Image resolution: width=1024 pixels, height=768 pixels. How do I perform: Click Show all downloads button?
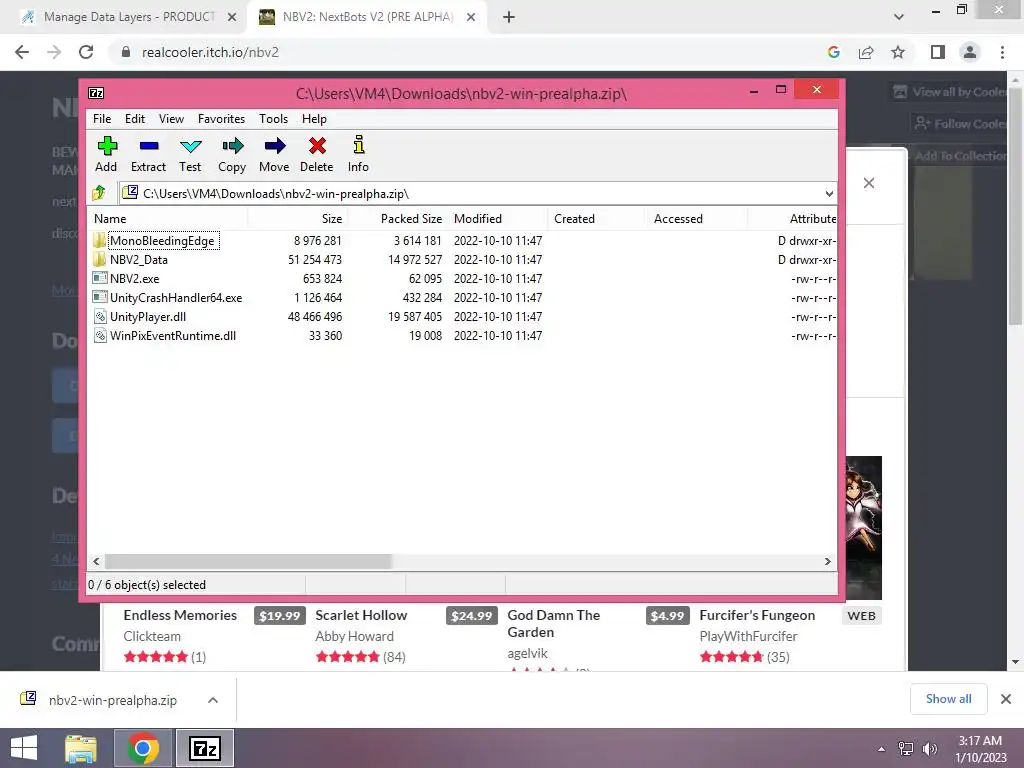(948, 699)
